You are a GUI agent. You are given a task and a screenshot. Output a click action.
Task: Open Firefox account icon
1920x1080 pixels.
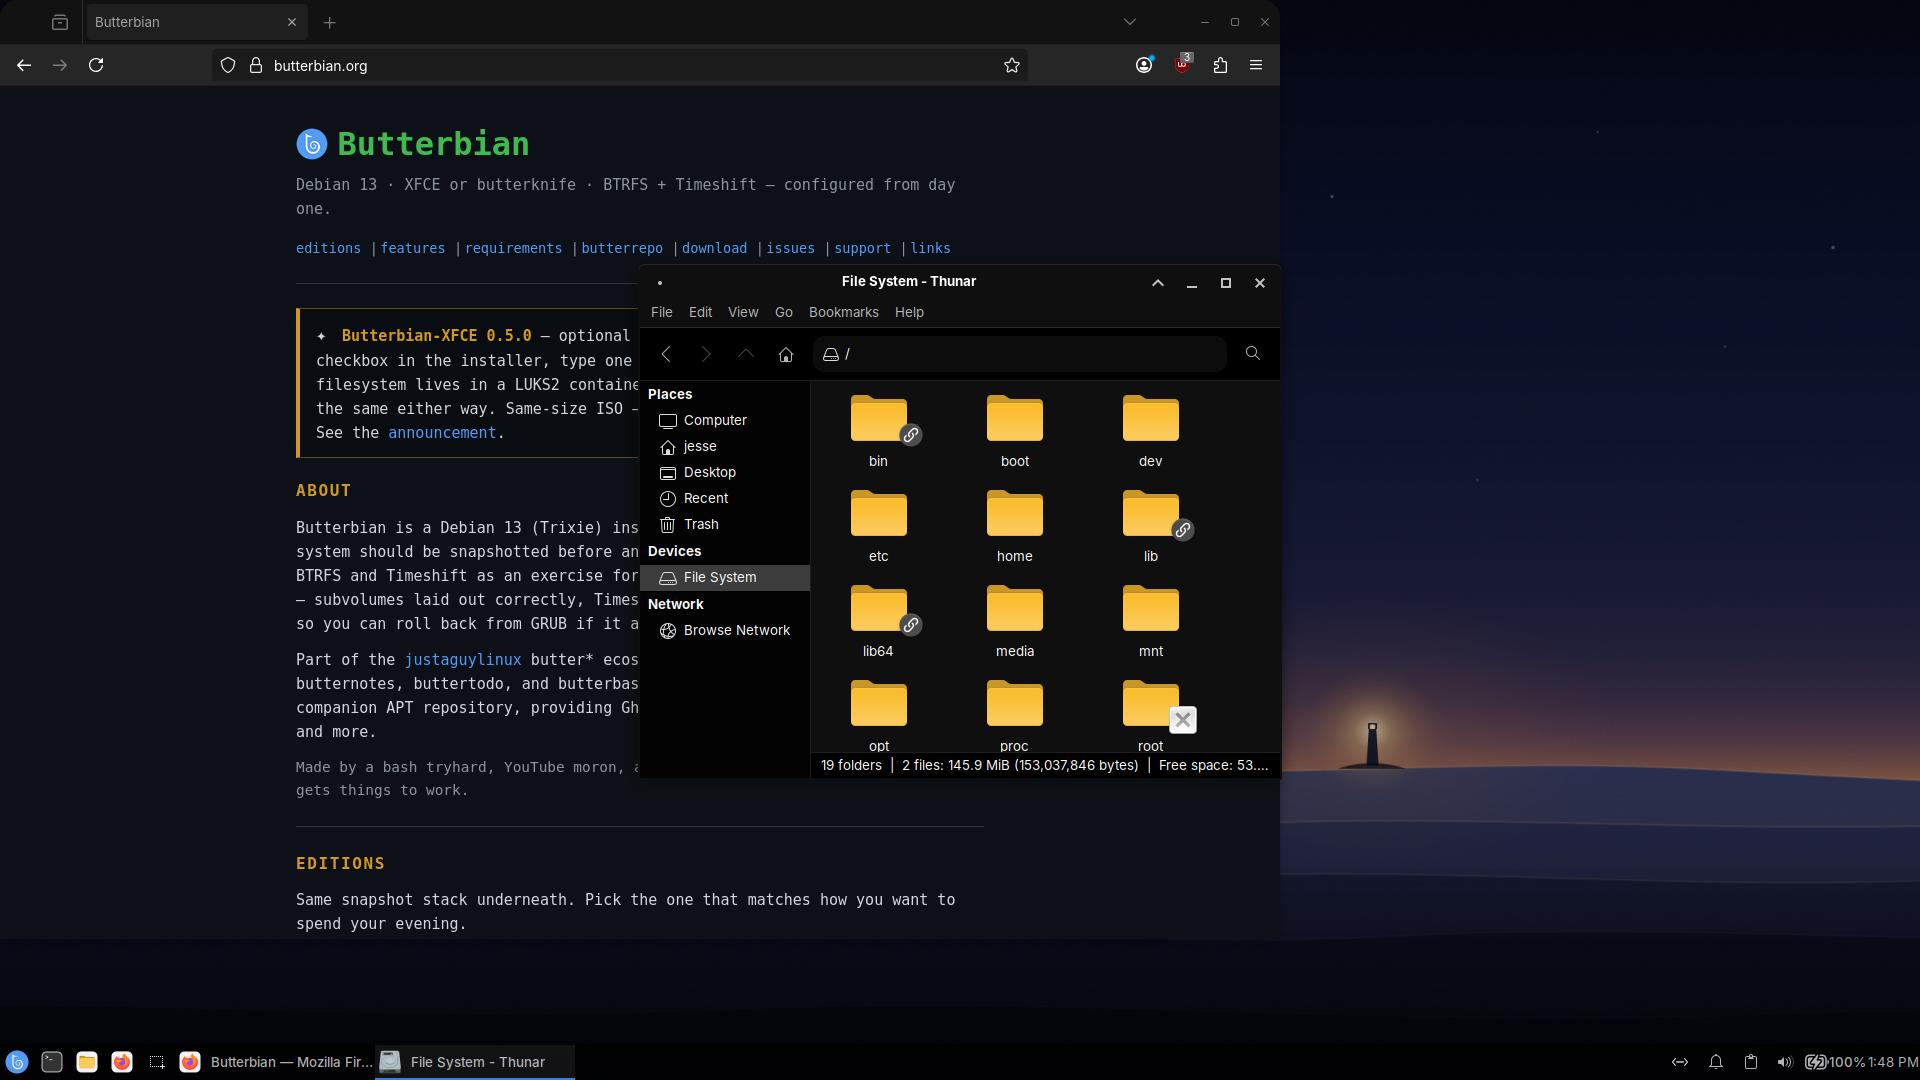(x=1144, y=65)
